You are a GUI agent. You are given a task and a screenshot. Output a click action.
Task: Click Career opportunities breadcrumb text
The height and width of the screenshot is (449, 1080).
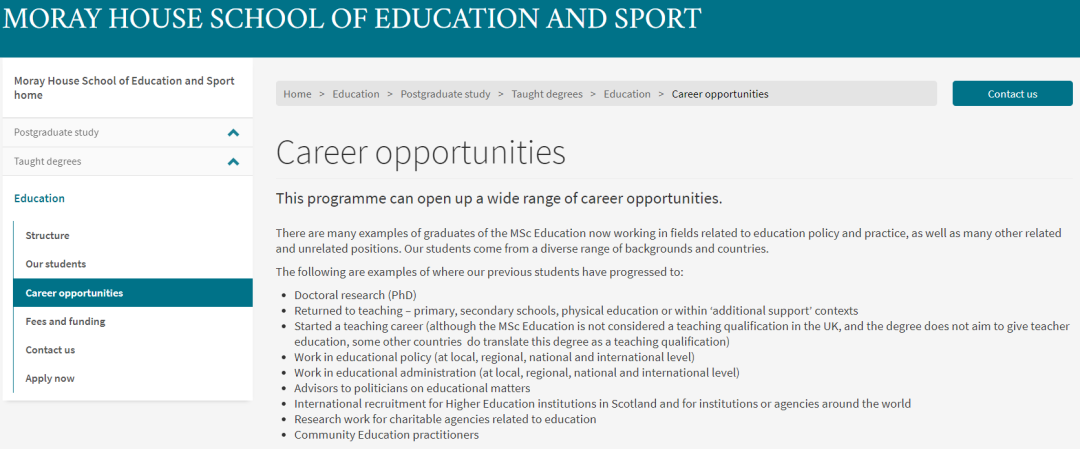(x=720, y=94)
